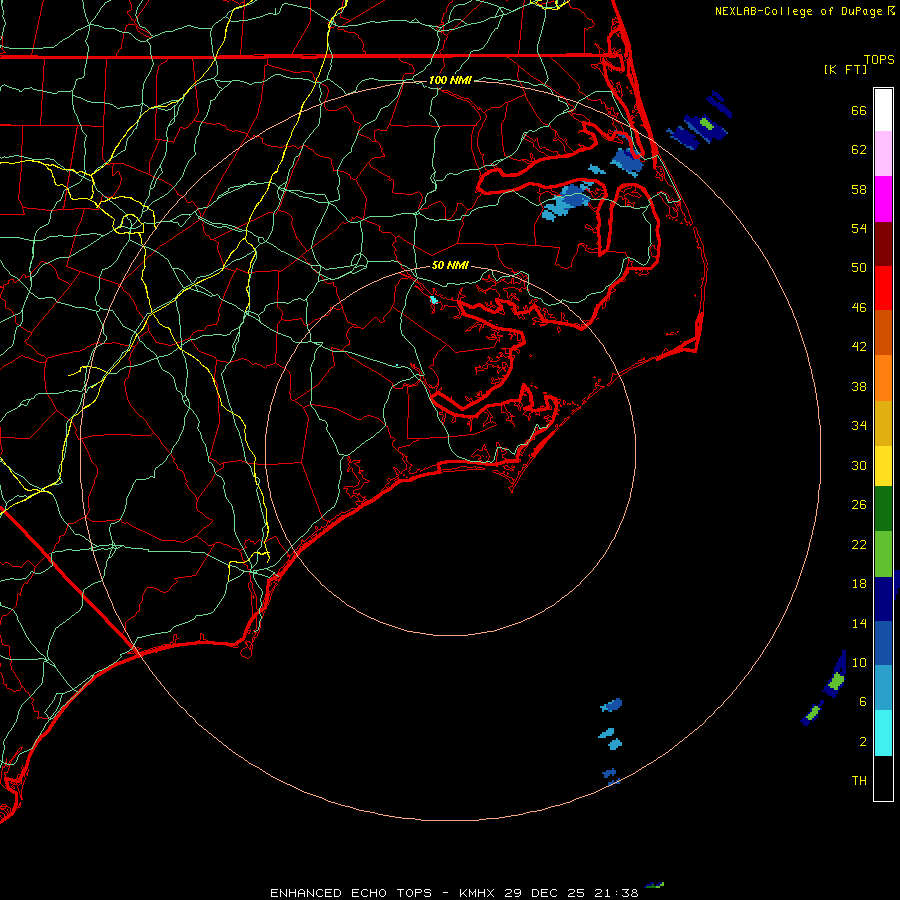Click the '6' legend value
This screenshot has height=900, width=900.
click(x=863, y=702)
